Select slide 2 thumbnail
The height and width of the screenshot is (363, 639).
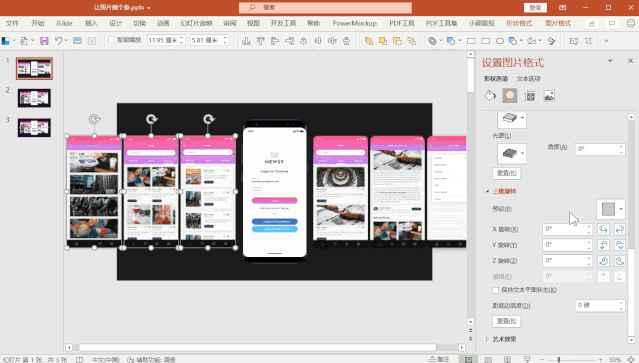(34, 98)
